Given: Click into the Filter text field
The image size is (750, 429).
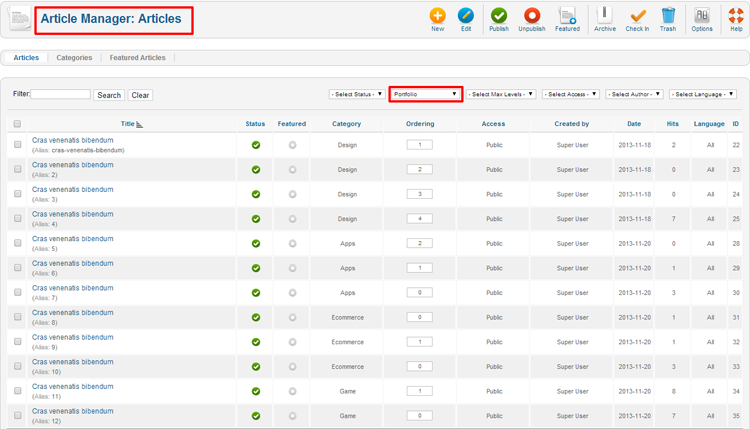Looking at the screenshot, I should [x=61, y=94].
